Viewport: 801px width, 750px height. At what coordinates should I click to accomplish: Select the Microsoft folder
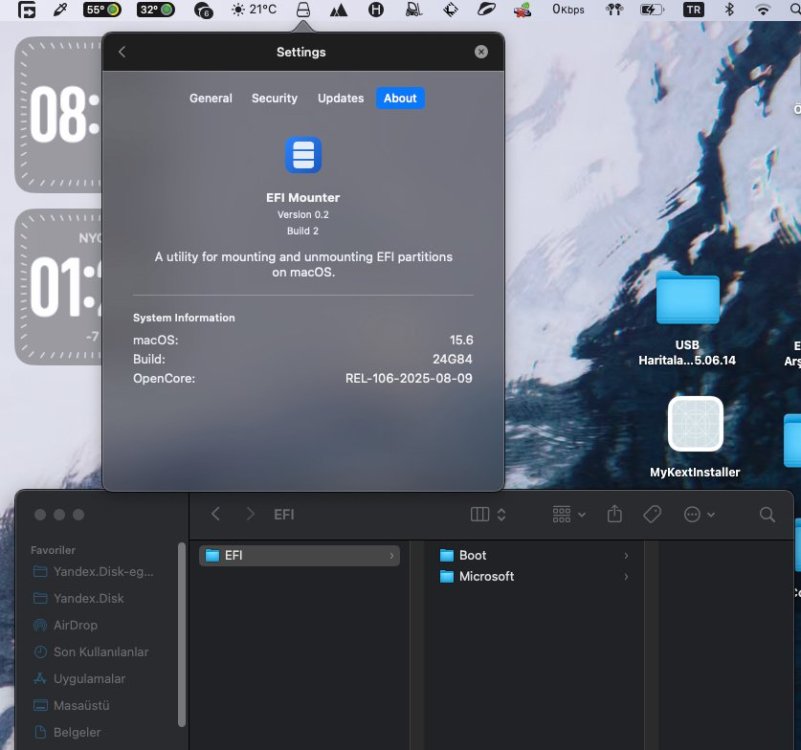tap(534, 576)
